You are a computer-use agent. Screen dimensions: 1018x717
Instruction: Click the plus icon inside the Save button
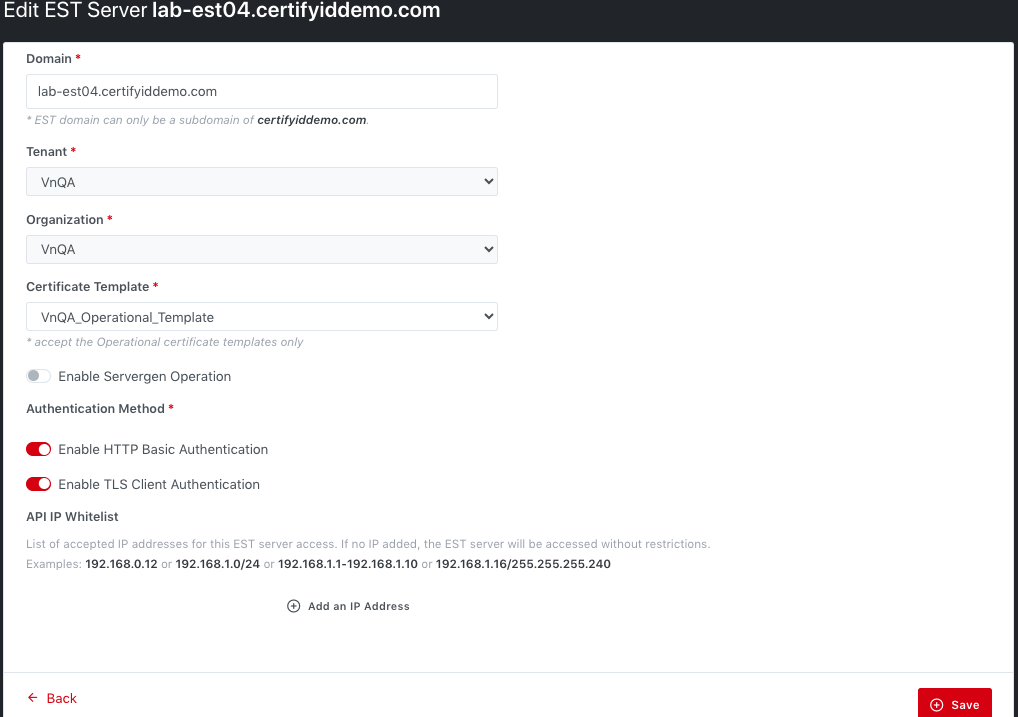click(x=937, y=705)
